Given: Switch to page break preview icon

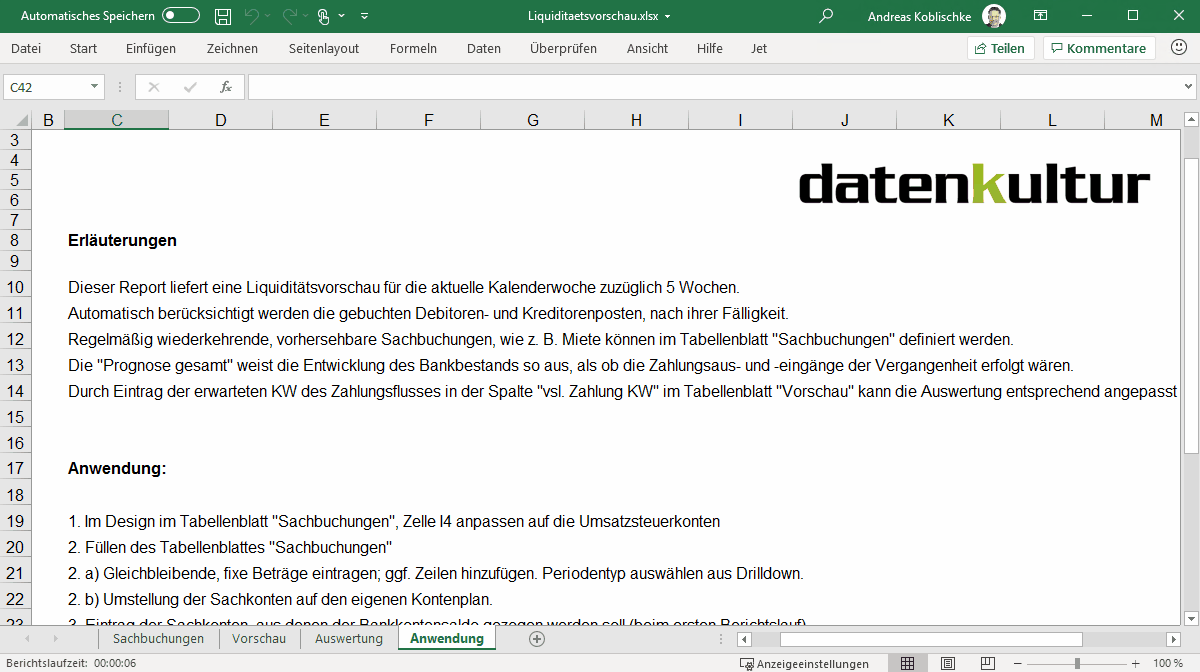Looking at the screenshot, I should point(986,663).
